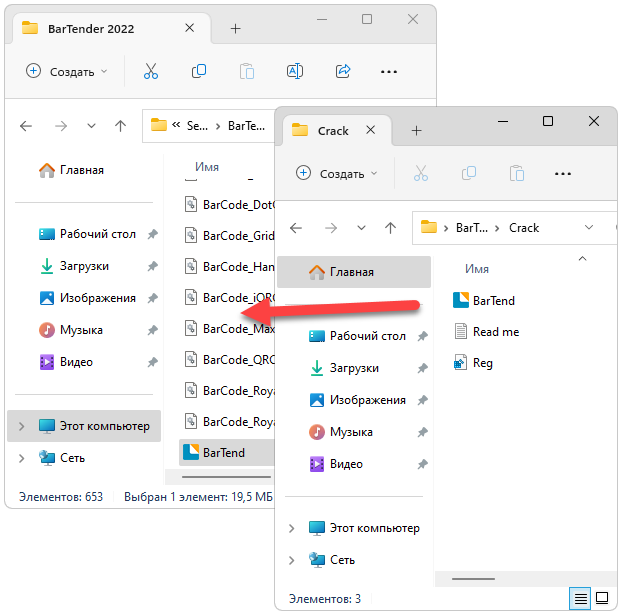Click Rename icon in BarTender 2022 window
This screenshot has height=614, width=620.
295,71
